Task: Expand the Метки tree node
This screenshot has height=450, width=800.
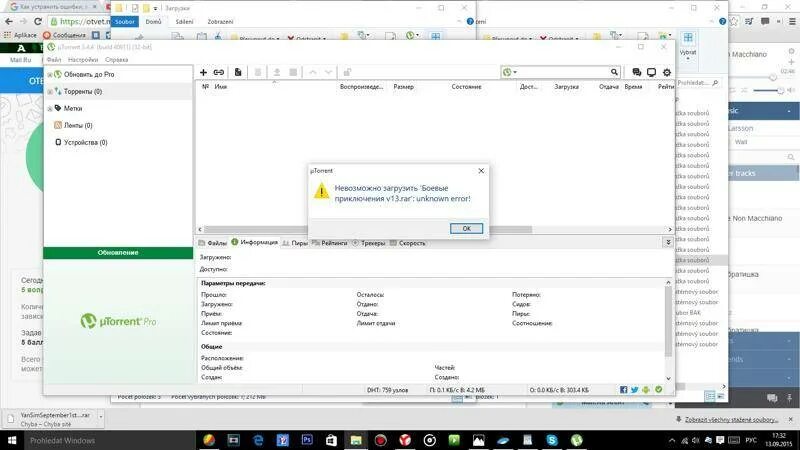Action: [x=50, y=109]
